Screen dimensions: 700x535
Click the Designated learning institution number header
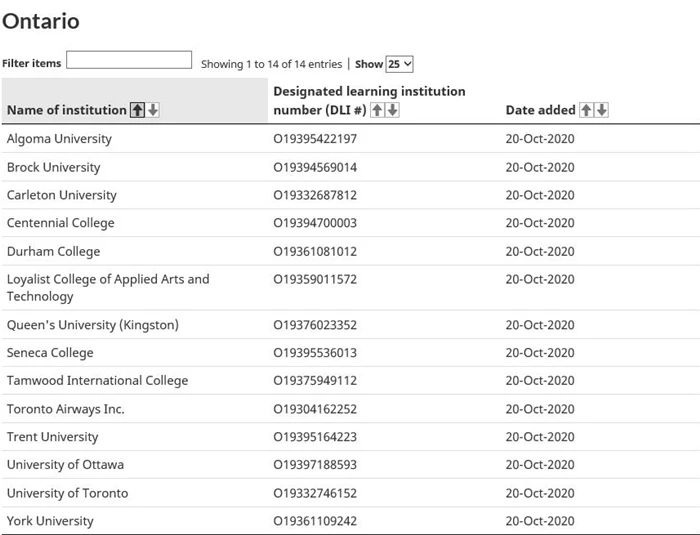[369, 100]
